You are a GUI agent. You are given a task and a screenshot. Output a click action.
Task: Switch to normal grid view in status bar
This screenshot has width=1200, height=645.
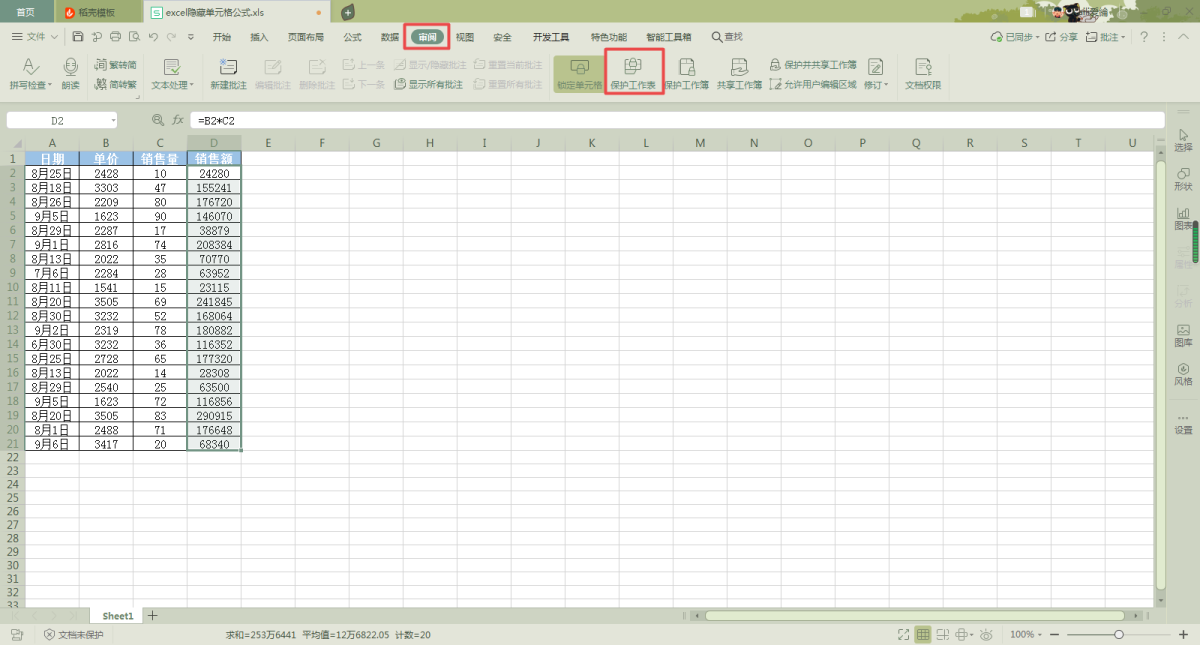tap(922, 634)
